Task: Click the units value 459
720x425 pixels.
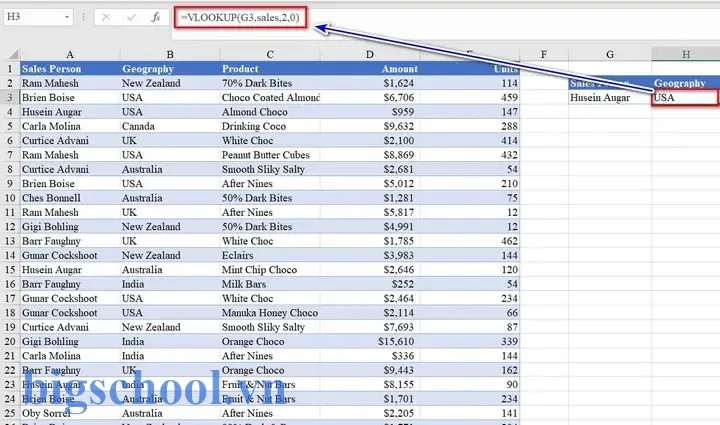Action: (x=470, y=98)
